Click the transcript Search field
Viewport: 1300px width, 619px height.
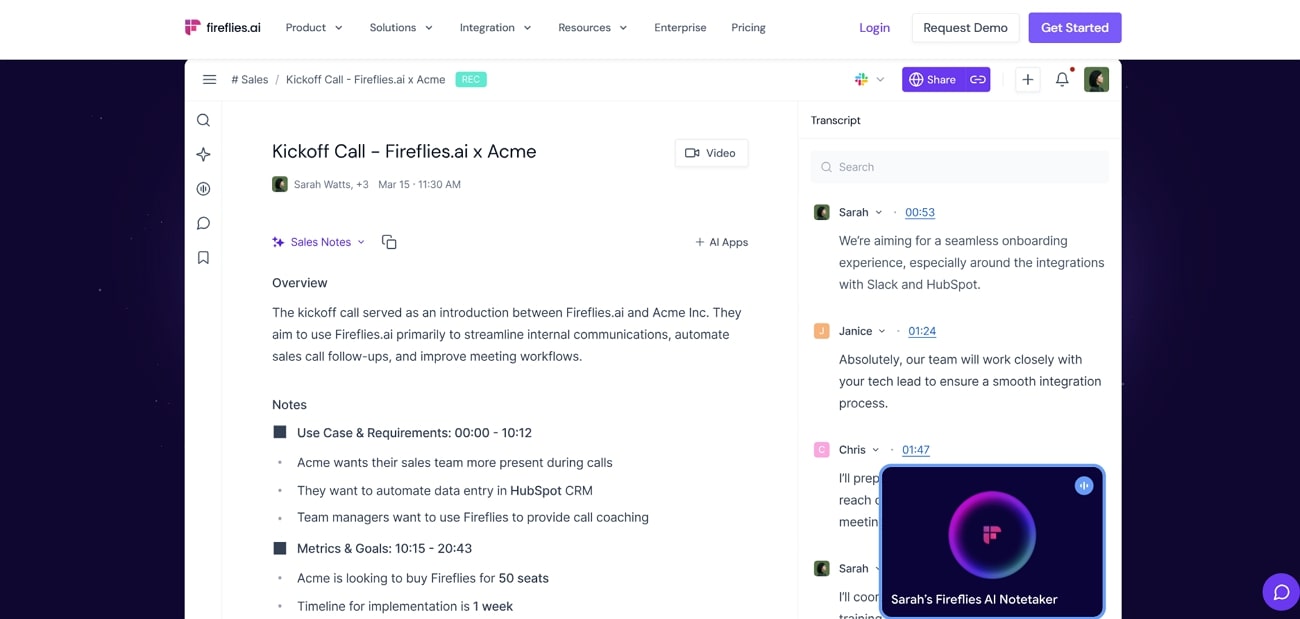click(958, 166)
